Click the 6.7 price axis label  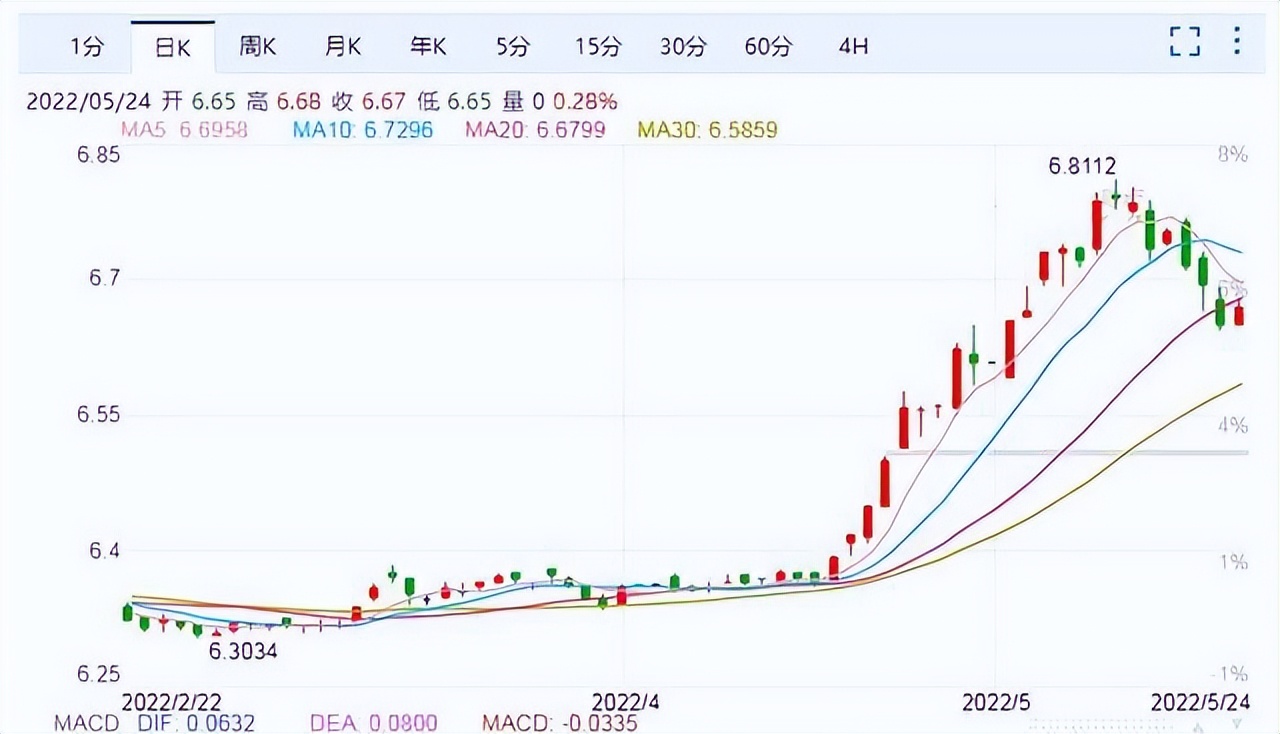(104, 277)
